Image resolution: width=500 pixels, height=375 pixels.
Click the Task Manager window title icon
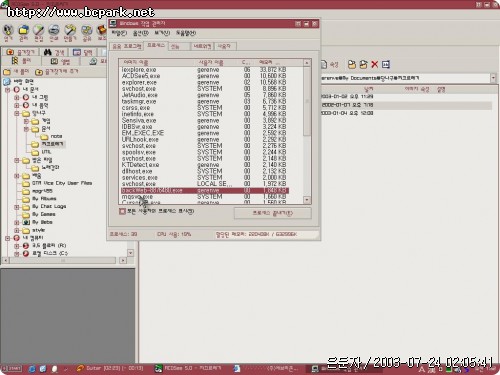tap(114, 23)
